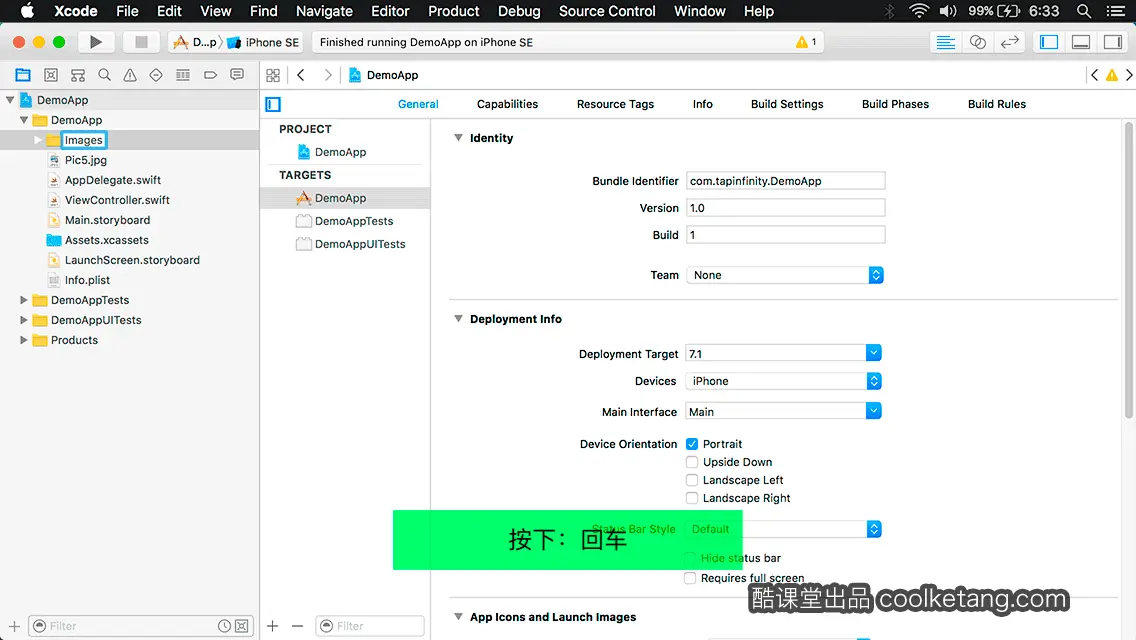
Task: Open the Project navigator folder icon
Action: [x=23, y=75]
